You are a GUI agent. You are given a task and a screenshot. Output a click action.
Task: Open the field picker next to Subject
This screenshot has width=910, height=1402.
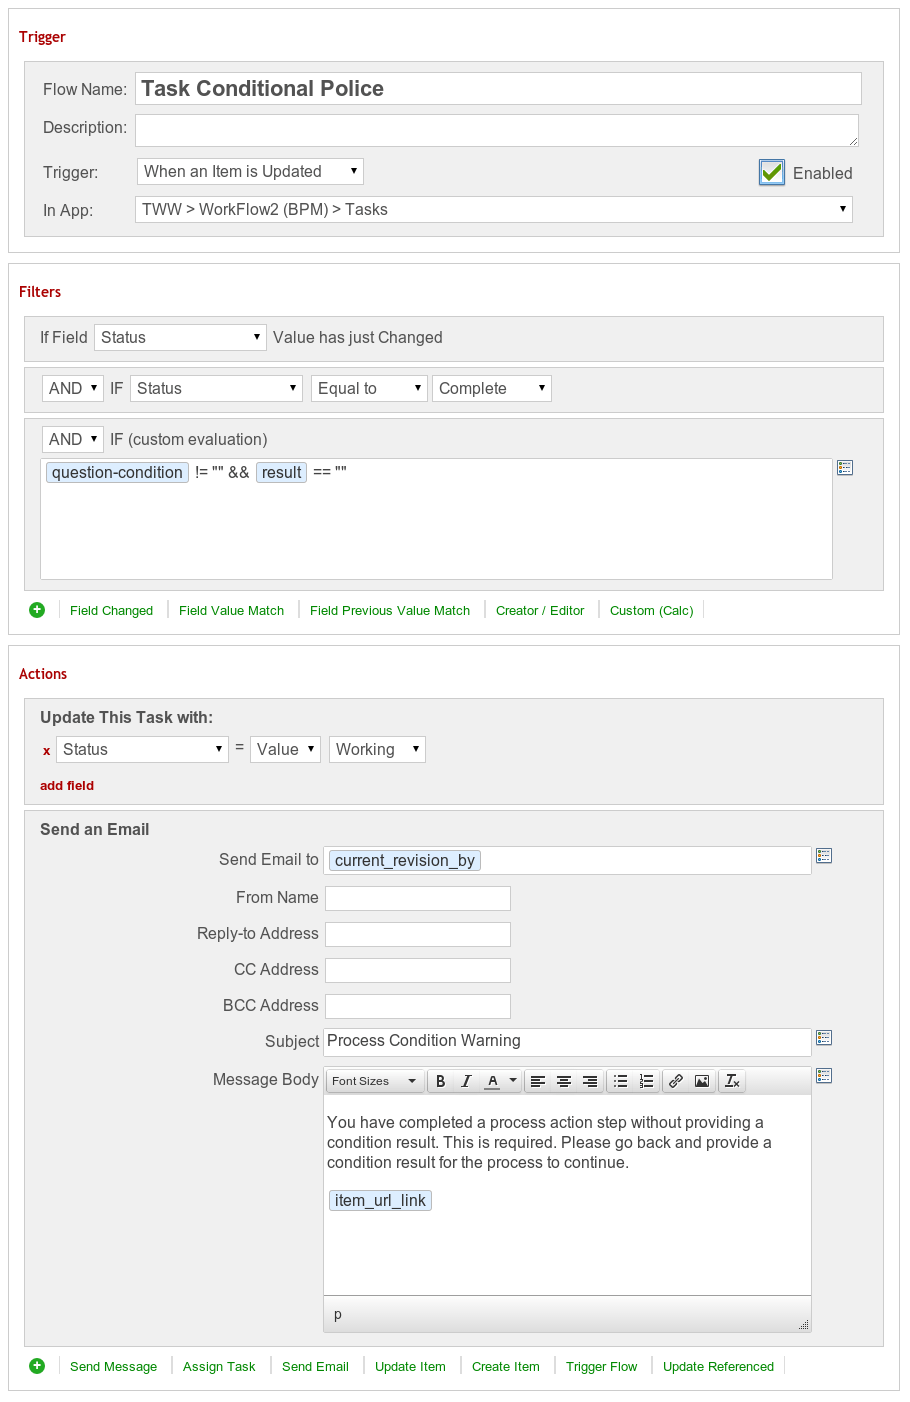tap(824, 1038)
